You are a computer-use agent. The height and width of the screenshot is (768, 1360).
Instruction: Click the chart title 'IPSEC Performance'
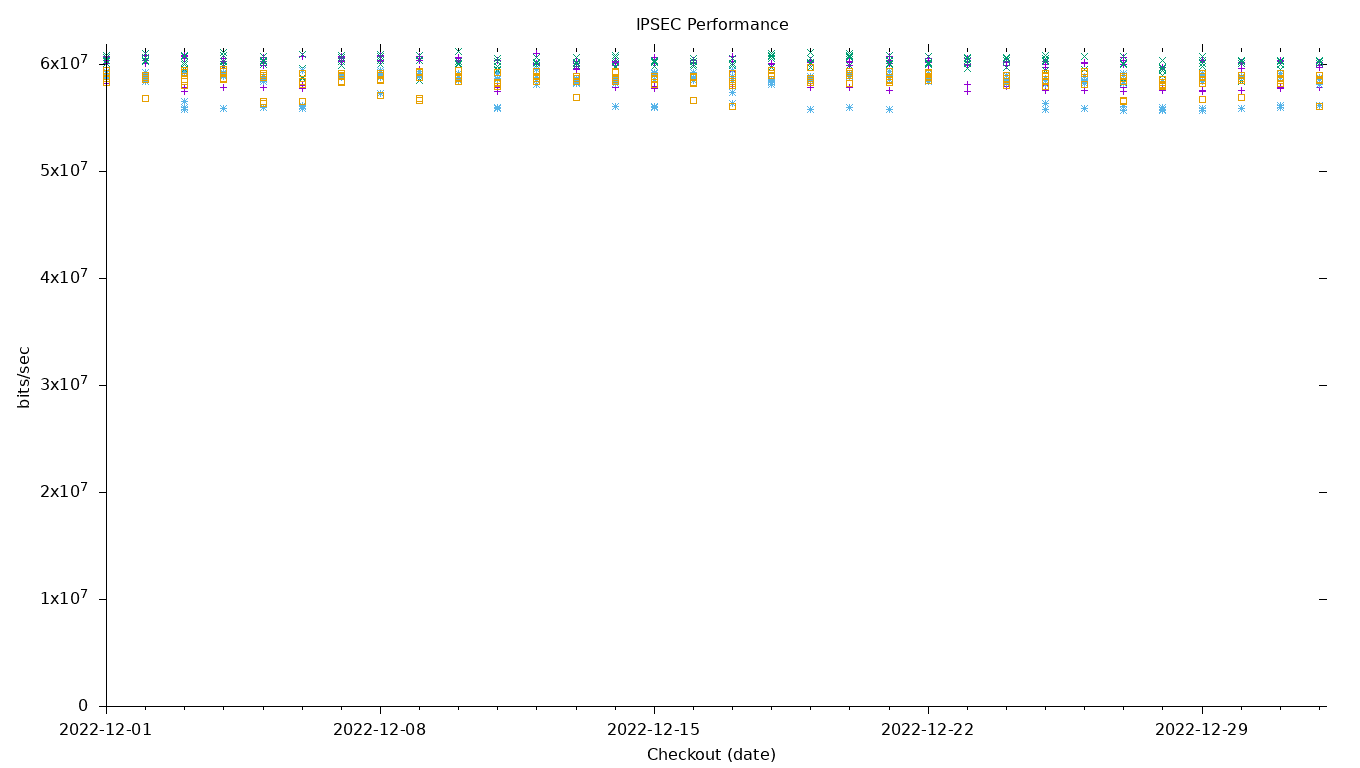[x=712, y=25]
